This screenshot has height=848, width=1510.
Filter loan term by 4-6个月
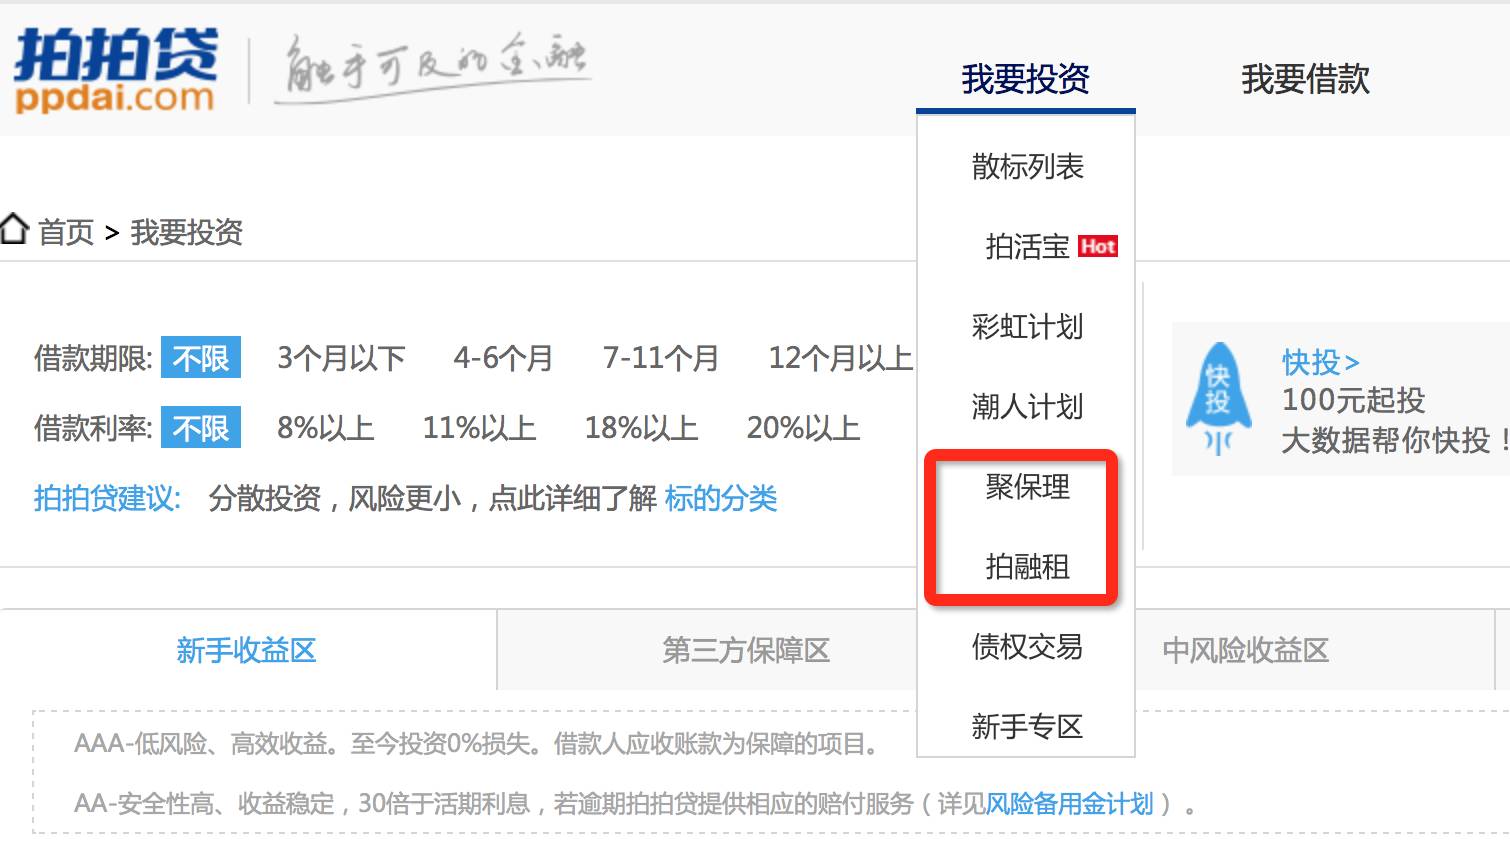click(503, 358)
